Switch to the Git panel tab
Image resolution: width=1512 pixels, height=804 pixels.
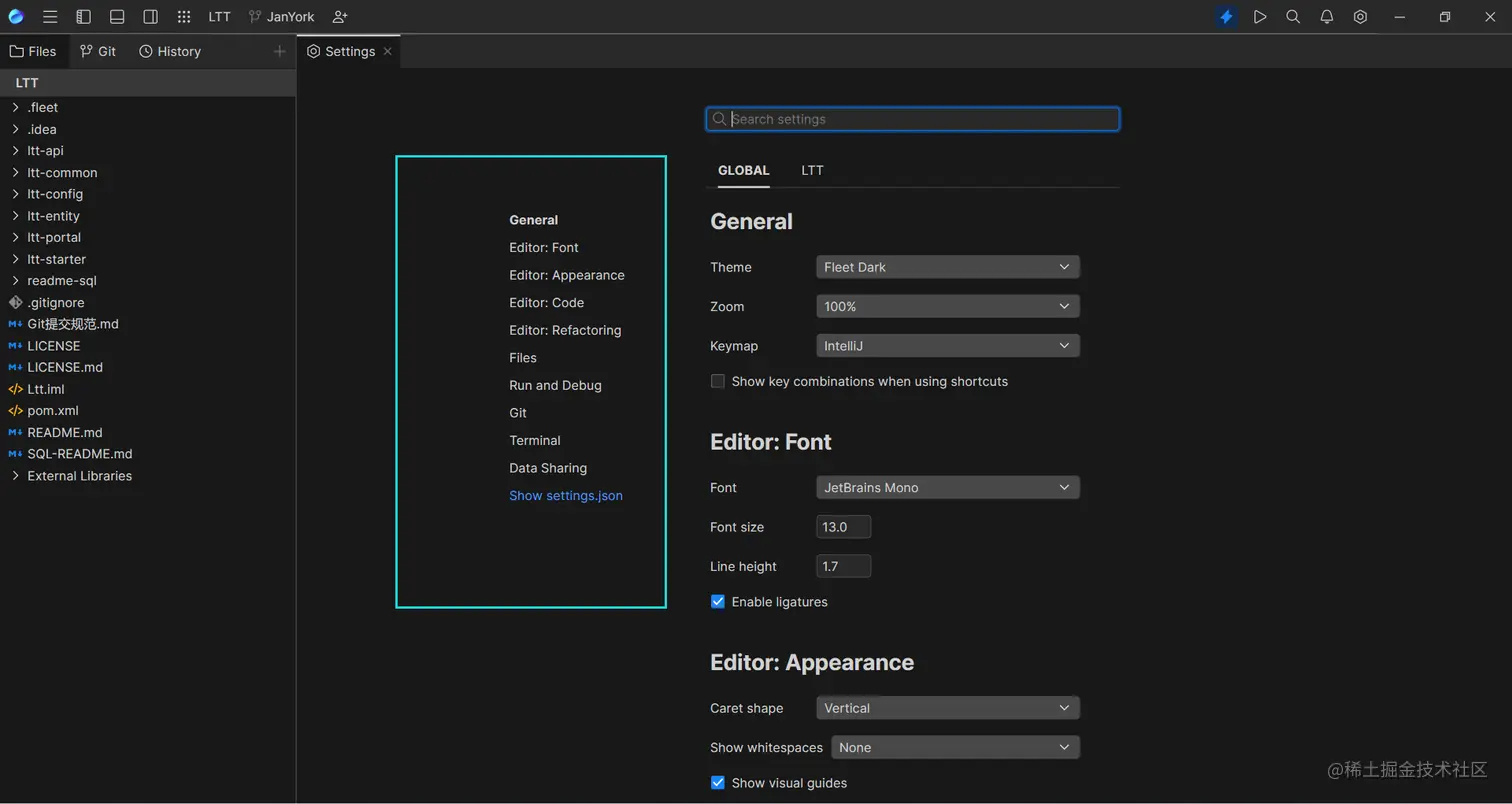tap(98, 51)
